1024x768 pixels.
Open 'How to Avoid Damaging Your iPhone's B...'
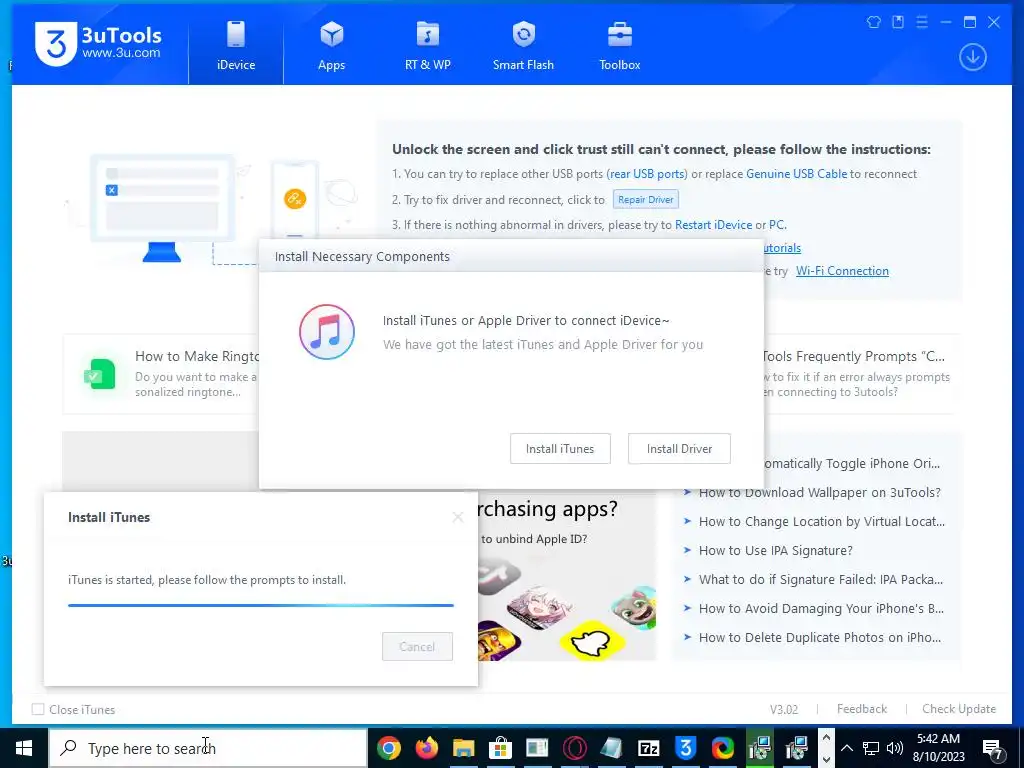pos(821,609)
